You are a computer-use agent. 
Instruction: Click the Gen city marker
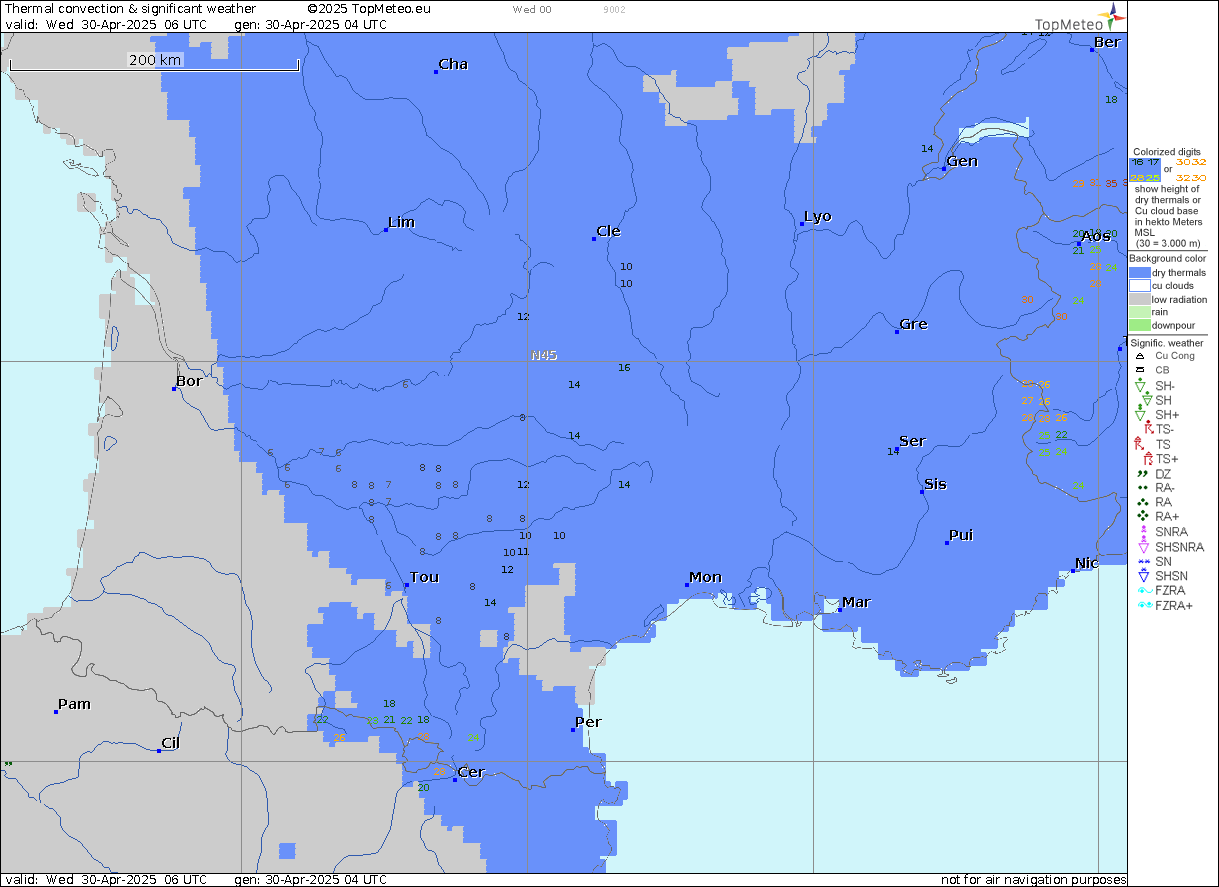click(944, 169)
